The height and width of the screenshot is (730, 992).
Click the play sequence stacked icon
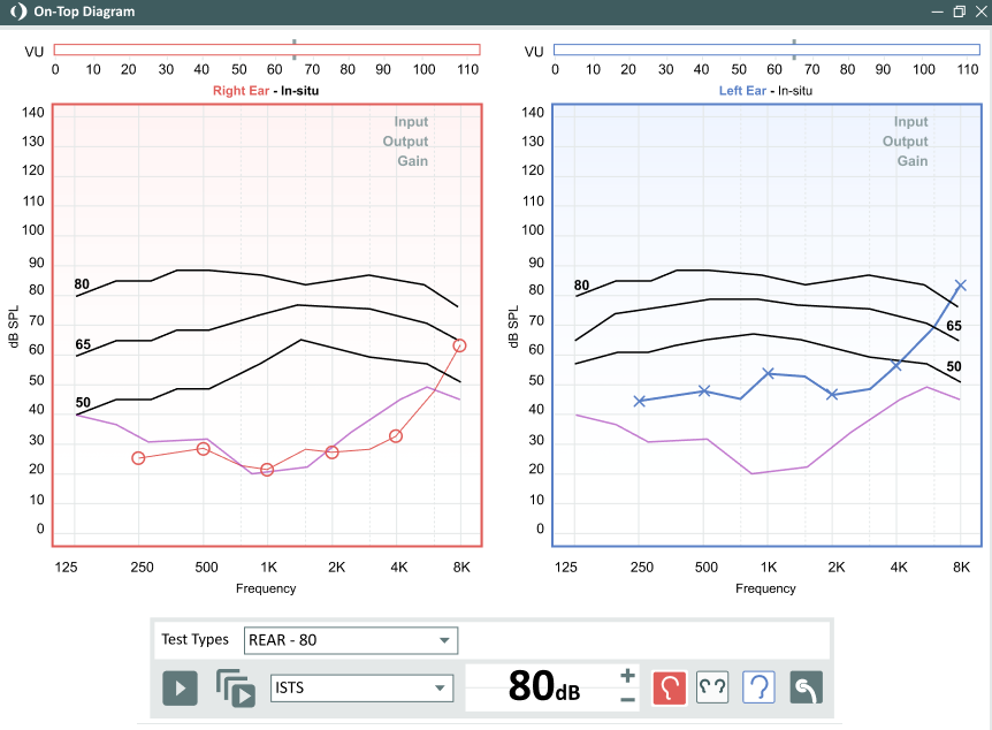click(235, 688)
